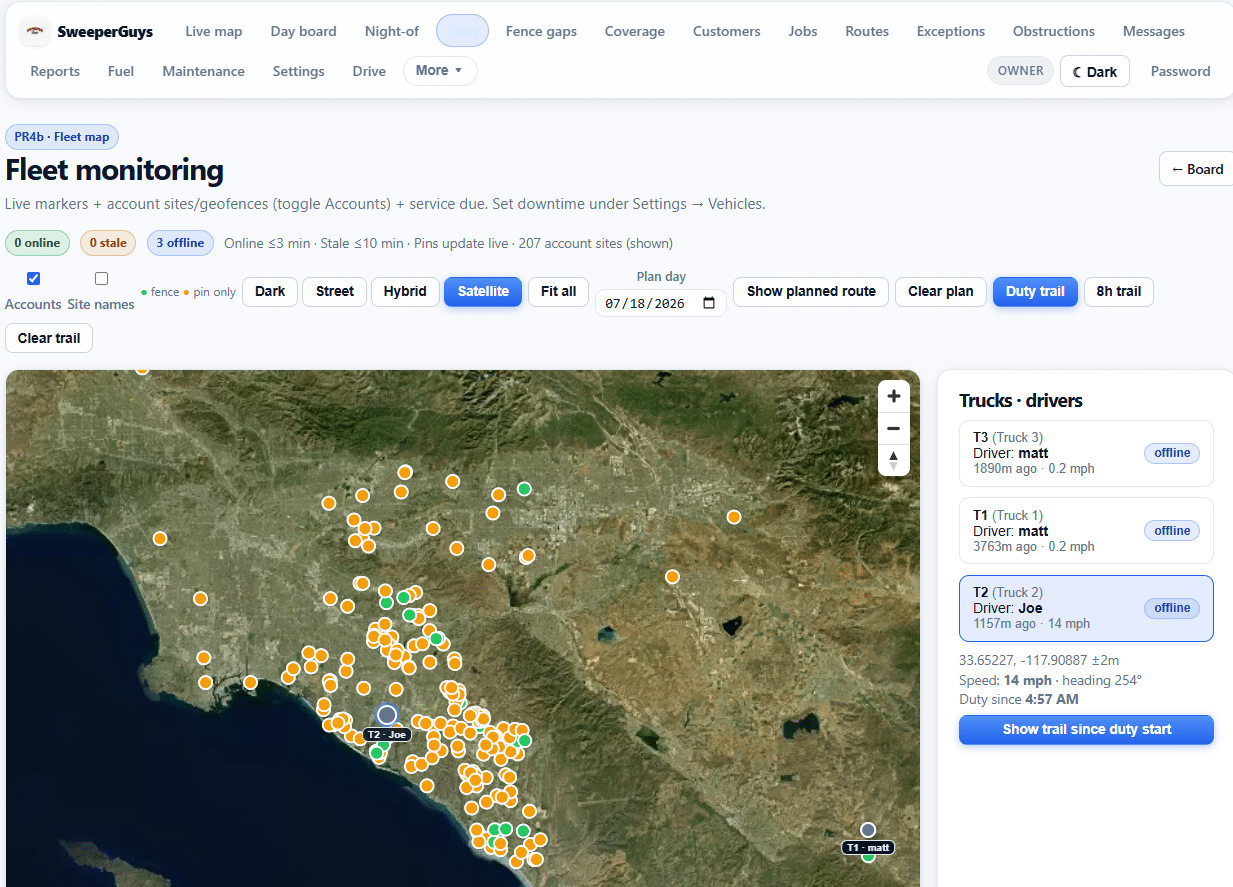Image resolution: width=1233 pixels, height=887 pixels.
Task: Select T3 Truck 3 card
Action: tap(1086, 453)
